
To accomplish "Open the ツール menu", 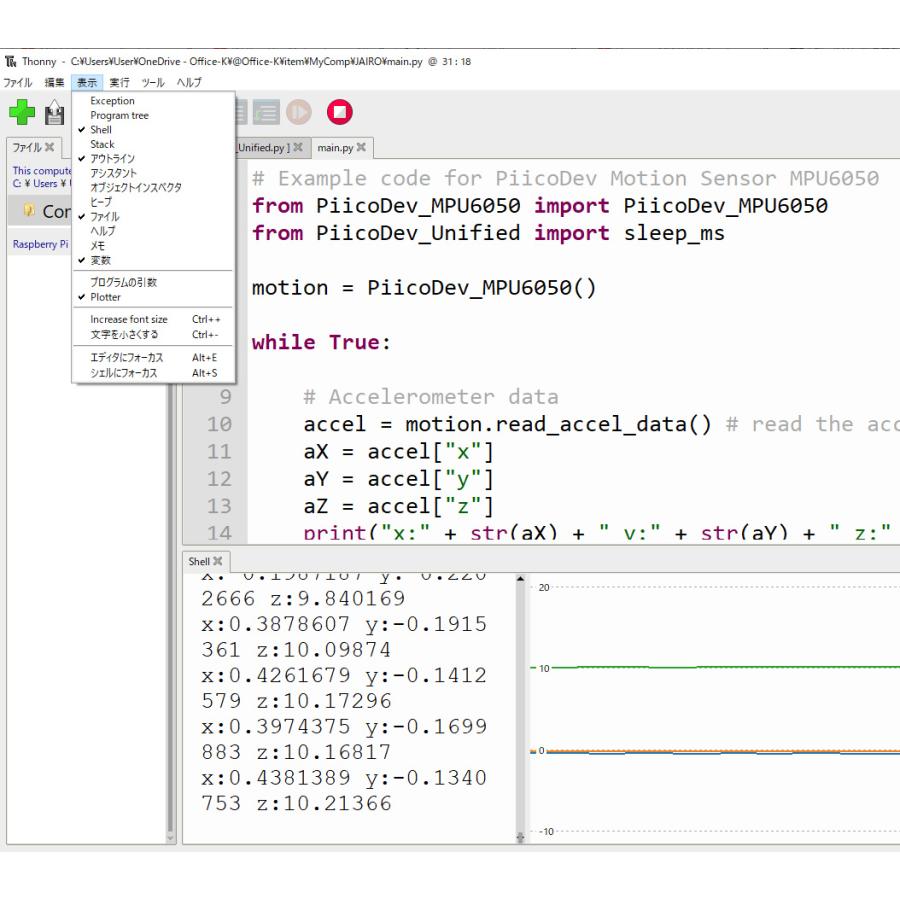I will pyautogui.click(x=153, y=82).
